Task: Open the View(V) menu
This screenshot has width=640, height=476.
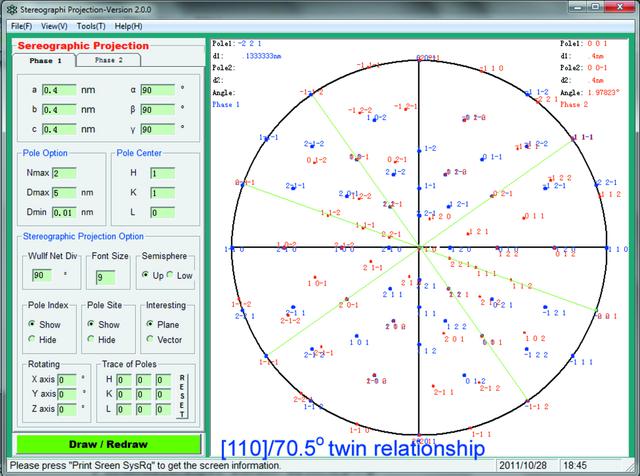Action: click(54, 26)
